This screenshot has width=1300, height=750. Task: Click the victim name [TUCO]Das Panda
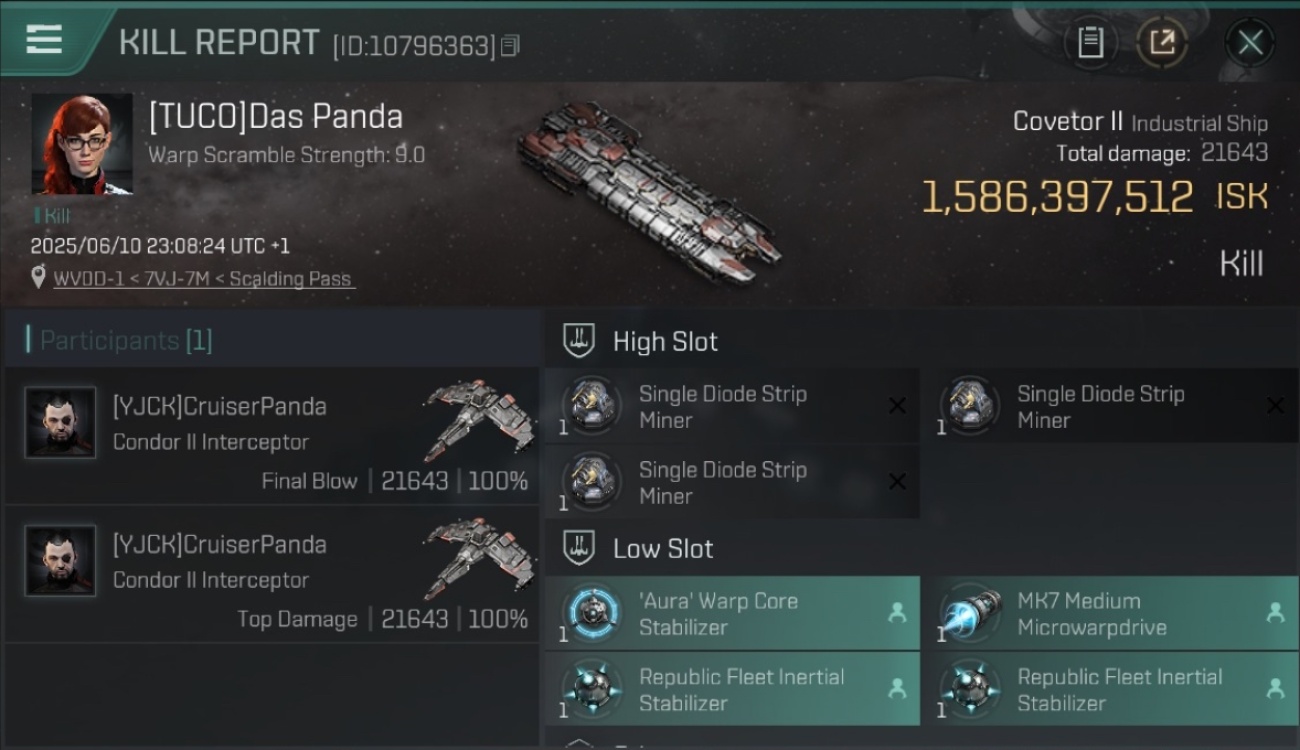276,116
